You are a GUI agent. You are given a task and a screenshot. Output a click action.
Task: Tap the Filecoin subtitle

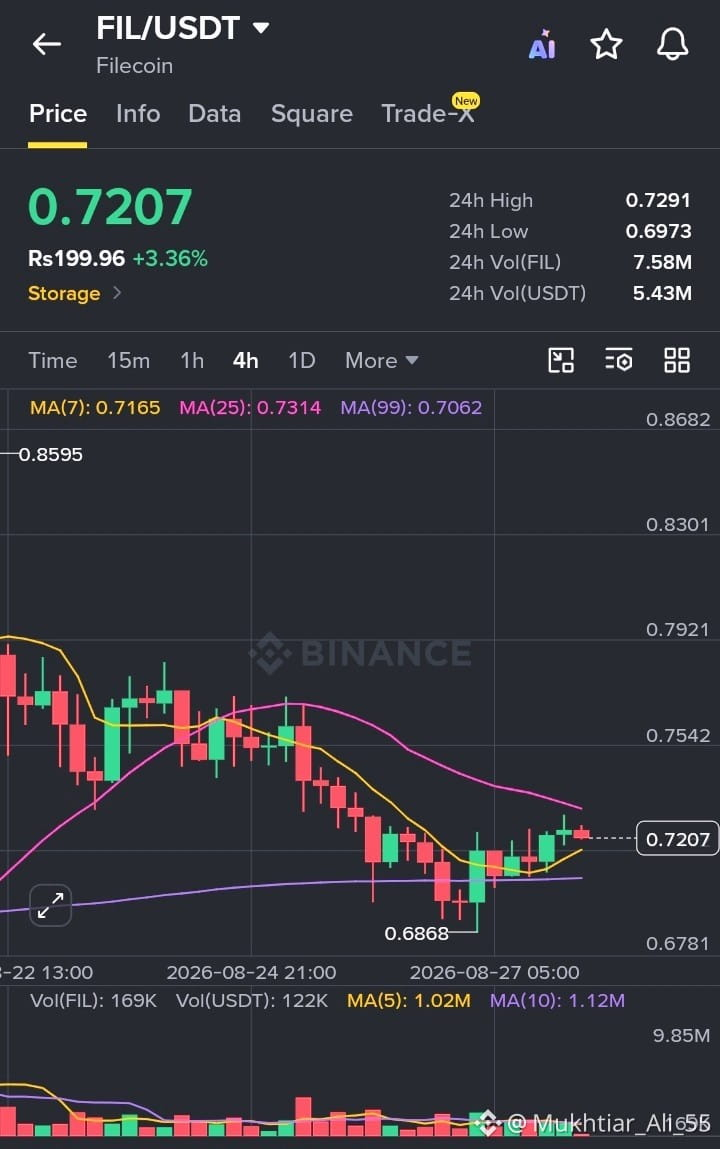click(x=135, y=66)
